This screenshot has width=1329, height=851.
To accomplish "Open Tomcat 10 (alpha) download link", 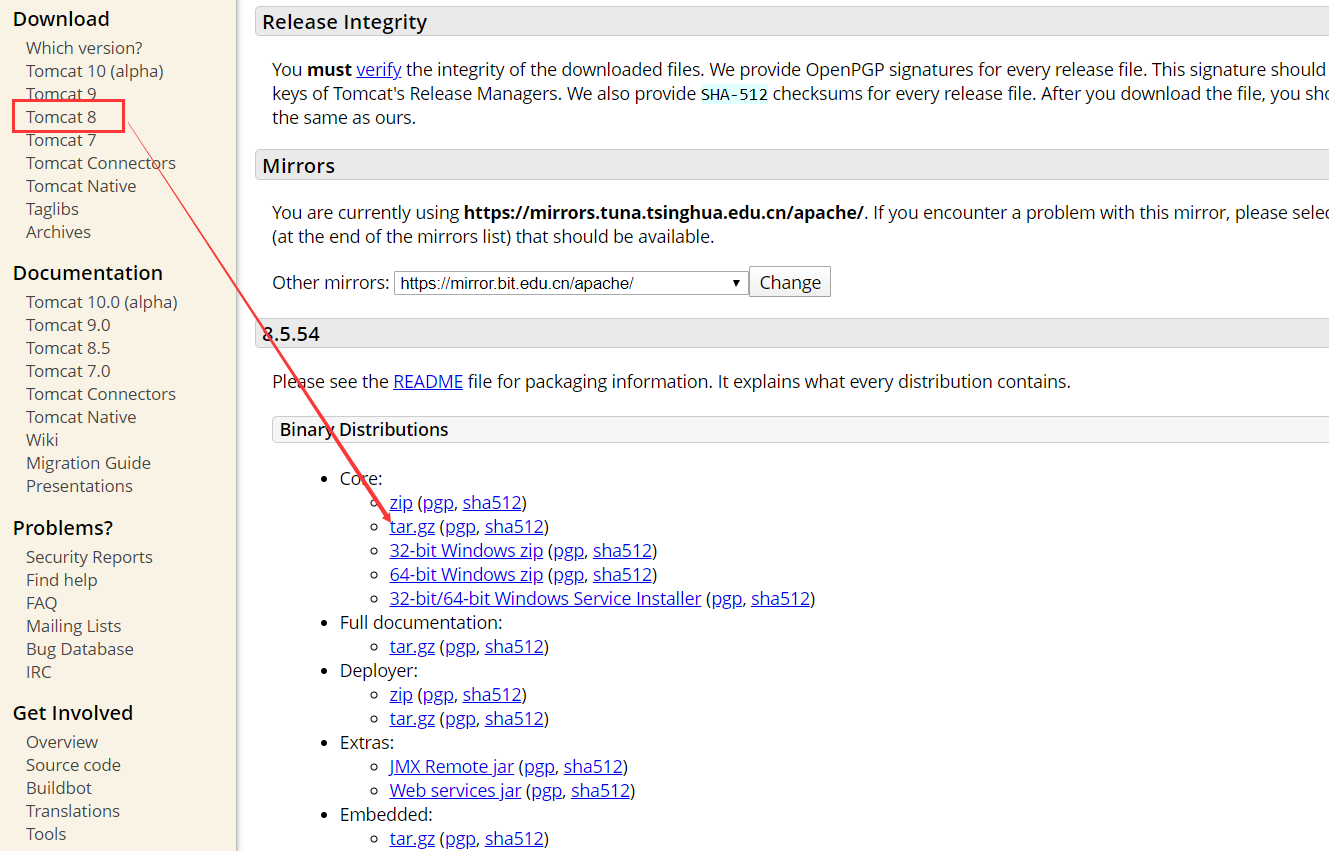I will coord(95,71).
